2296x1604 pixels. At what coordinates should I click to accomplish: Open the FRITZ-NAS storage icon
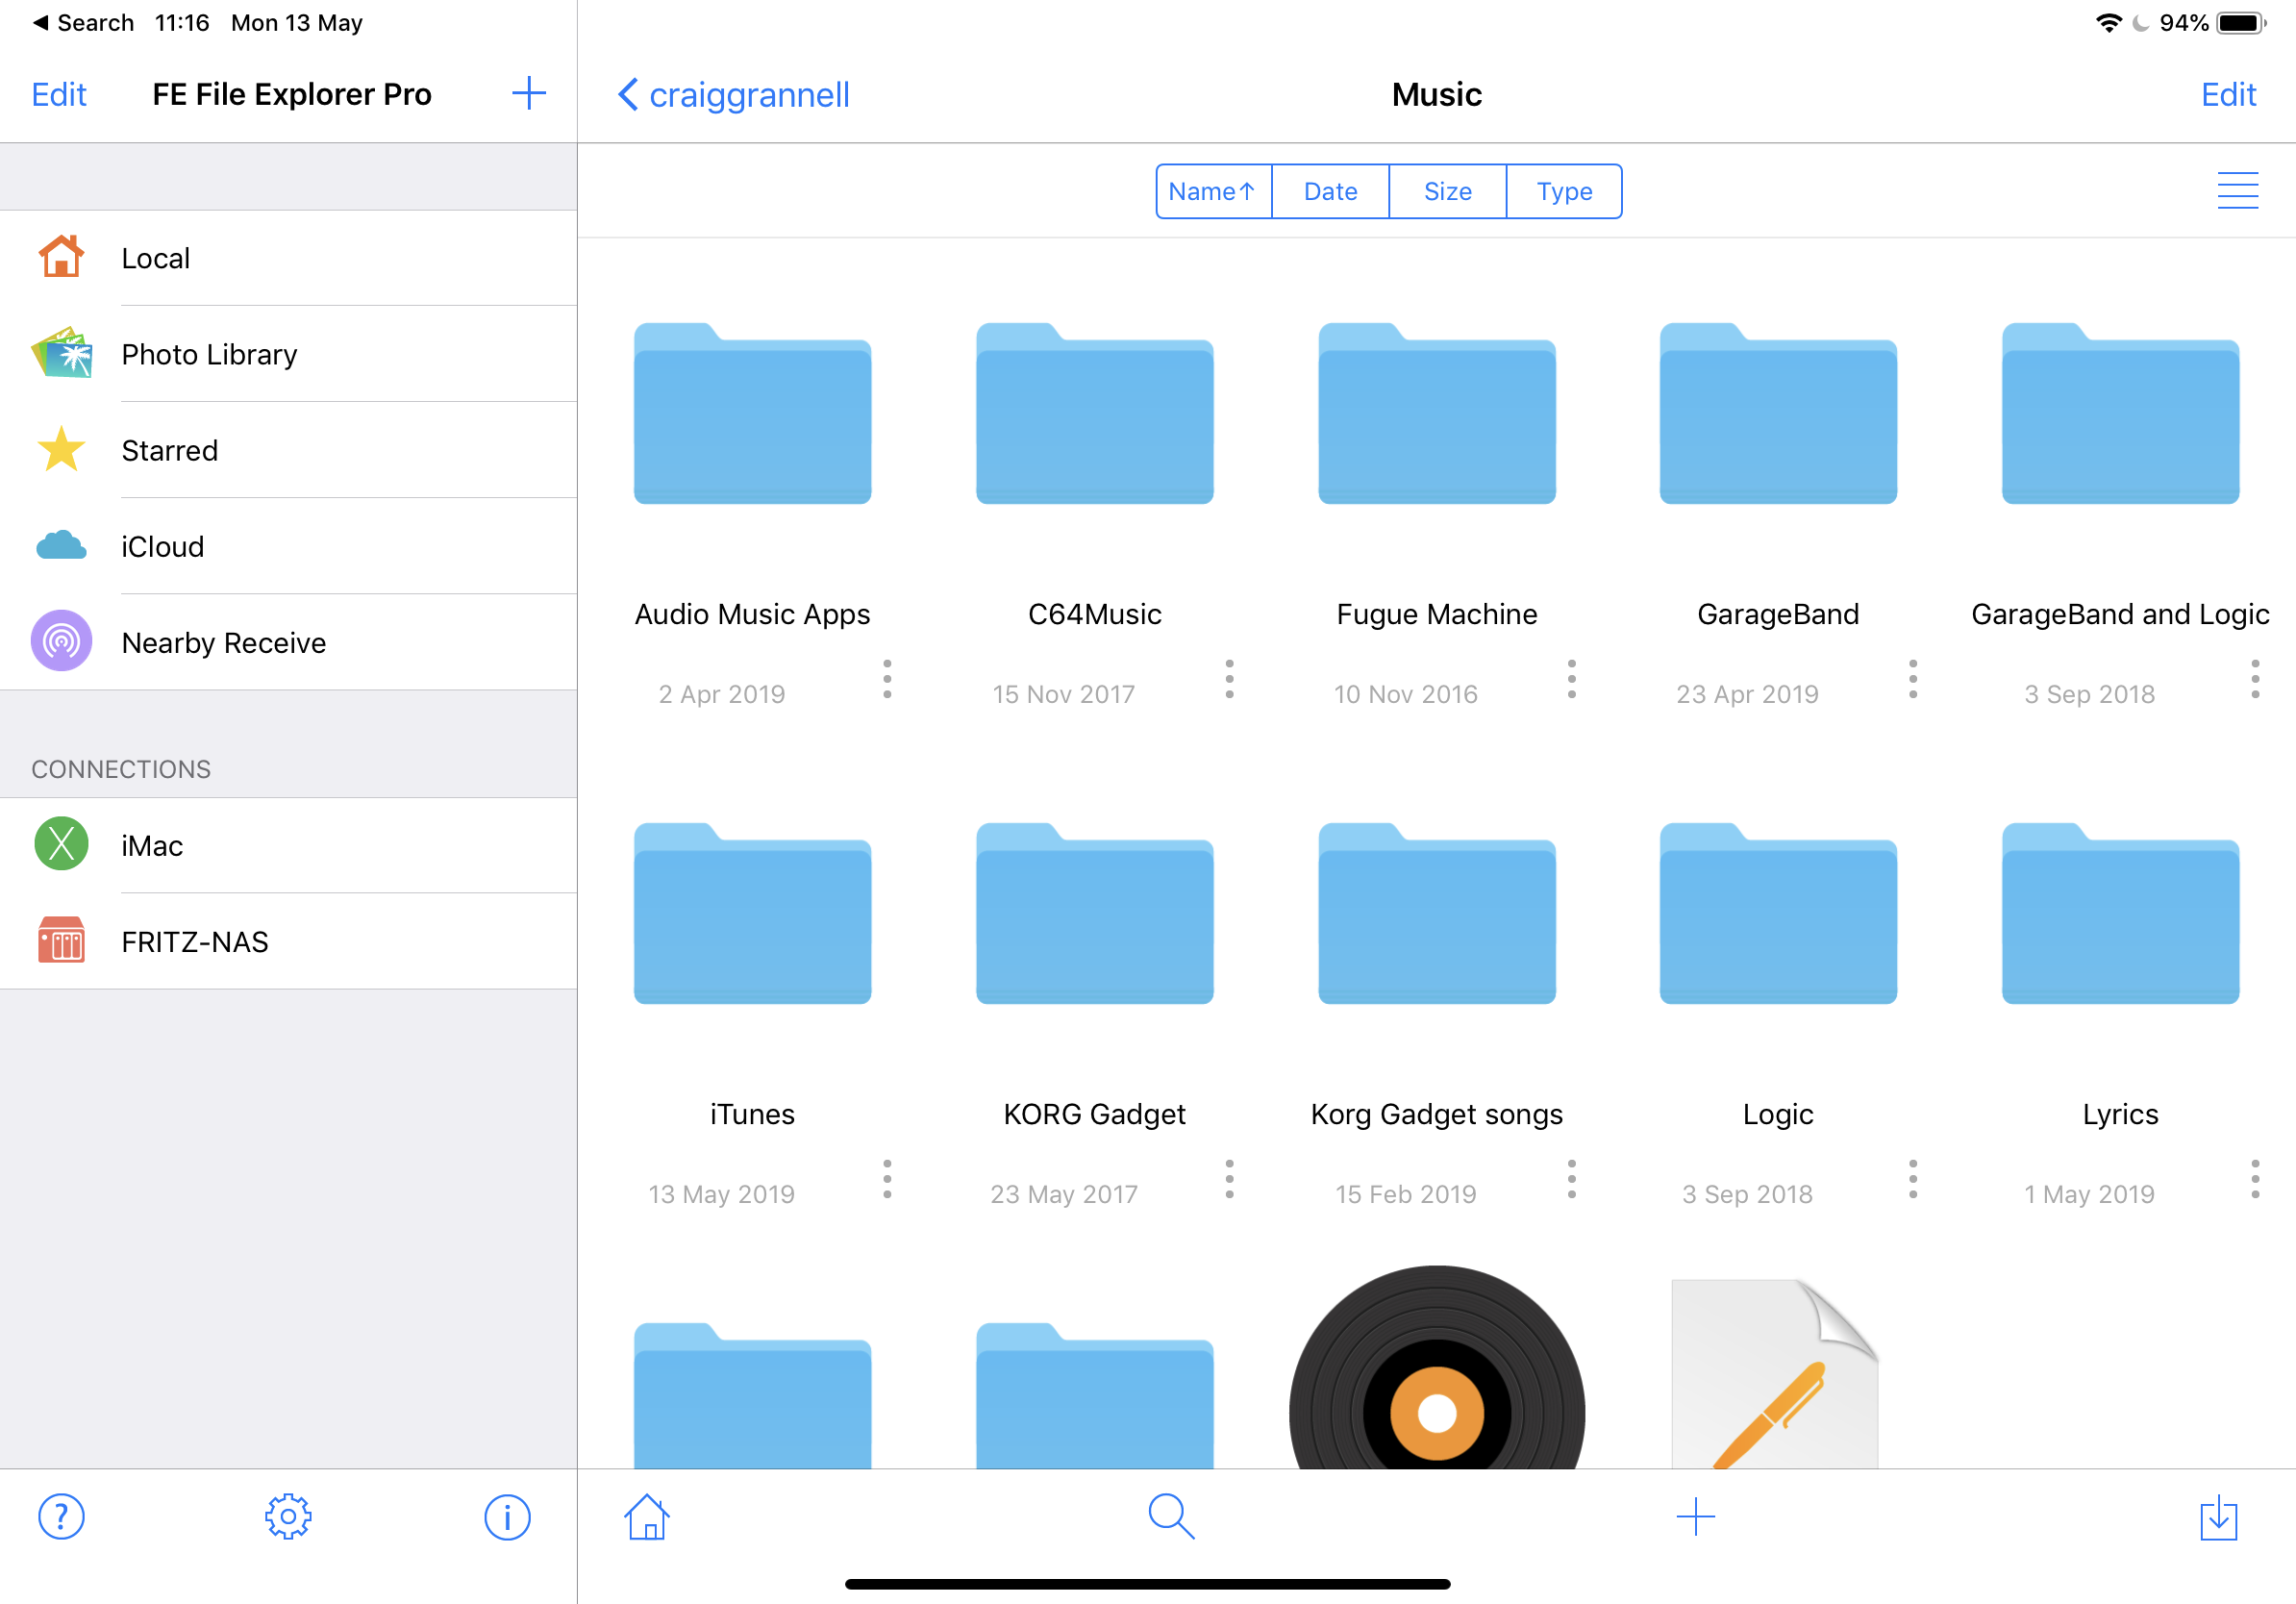(x=61, y=941)
